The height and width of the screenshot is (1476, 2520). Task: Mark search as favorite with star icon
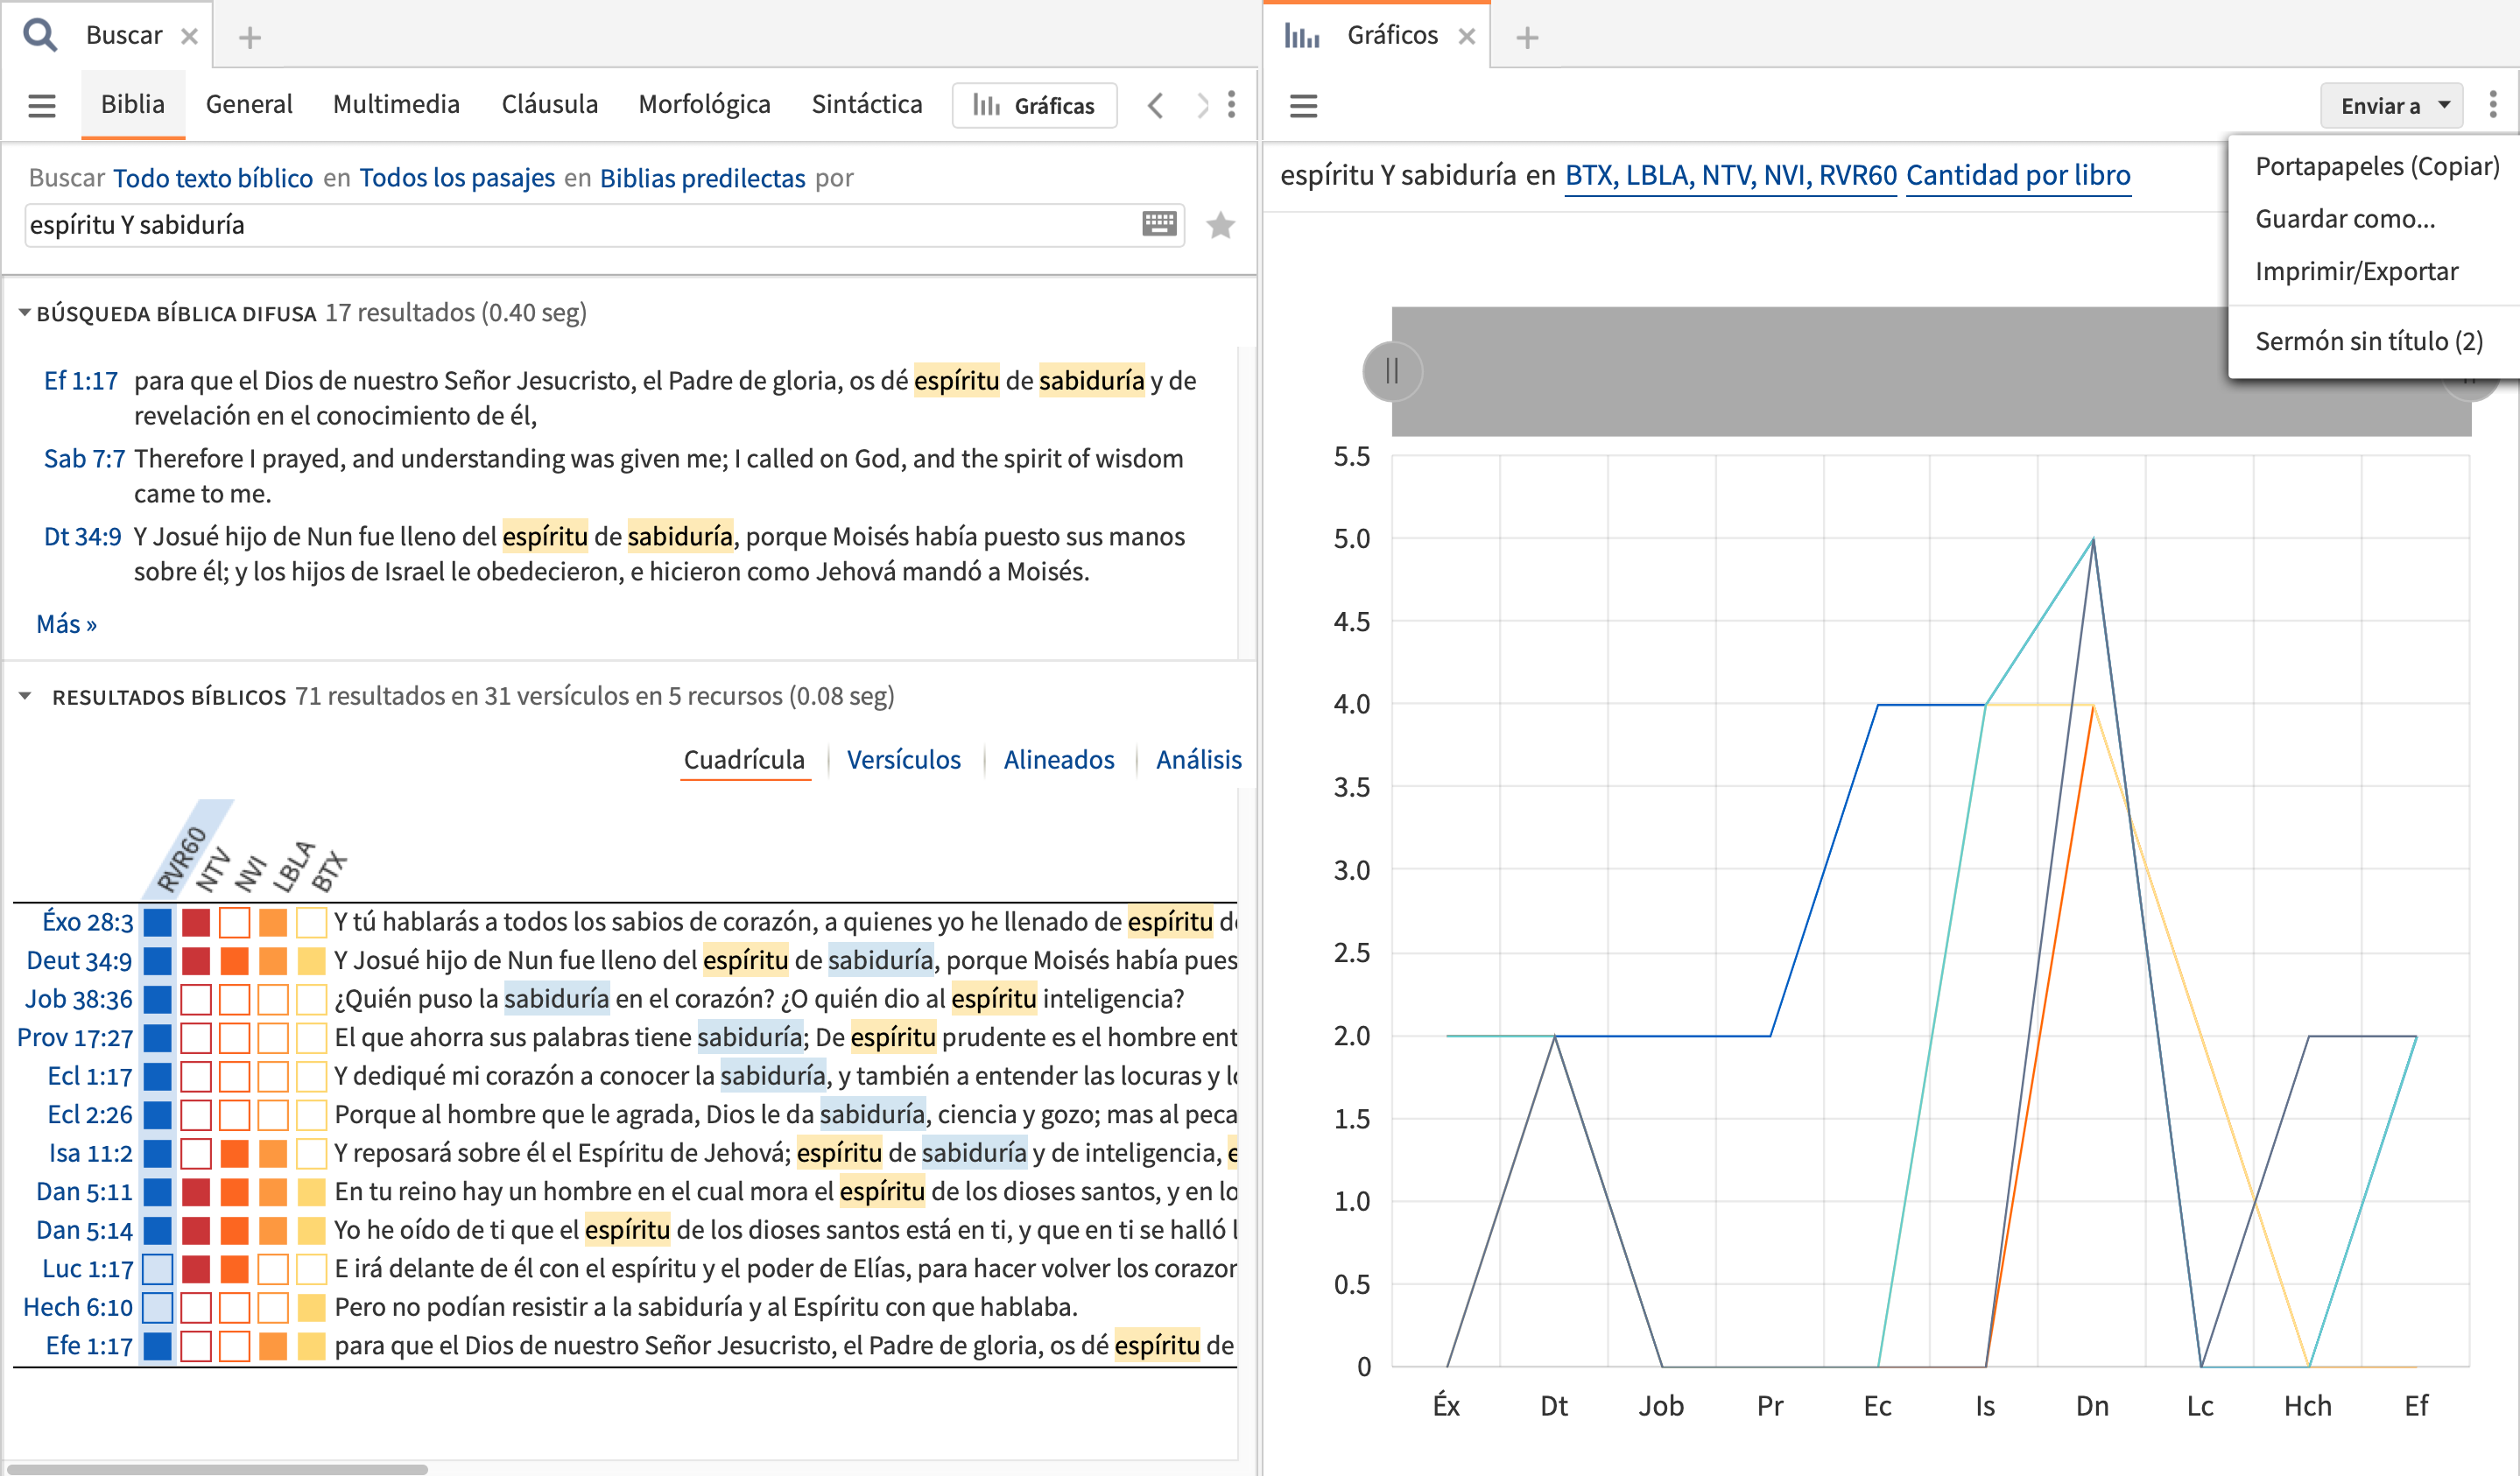click(1220, 225)
